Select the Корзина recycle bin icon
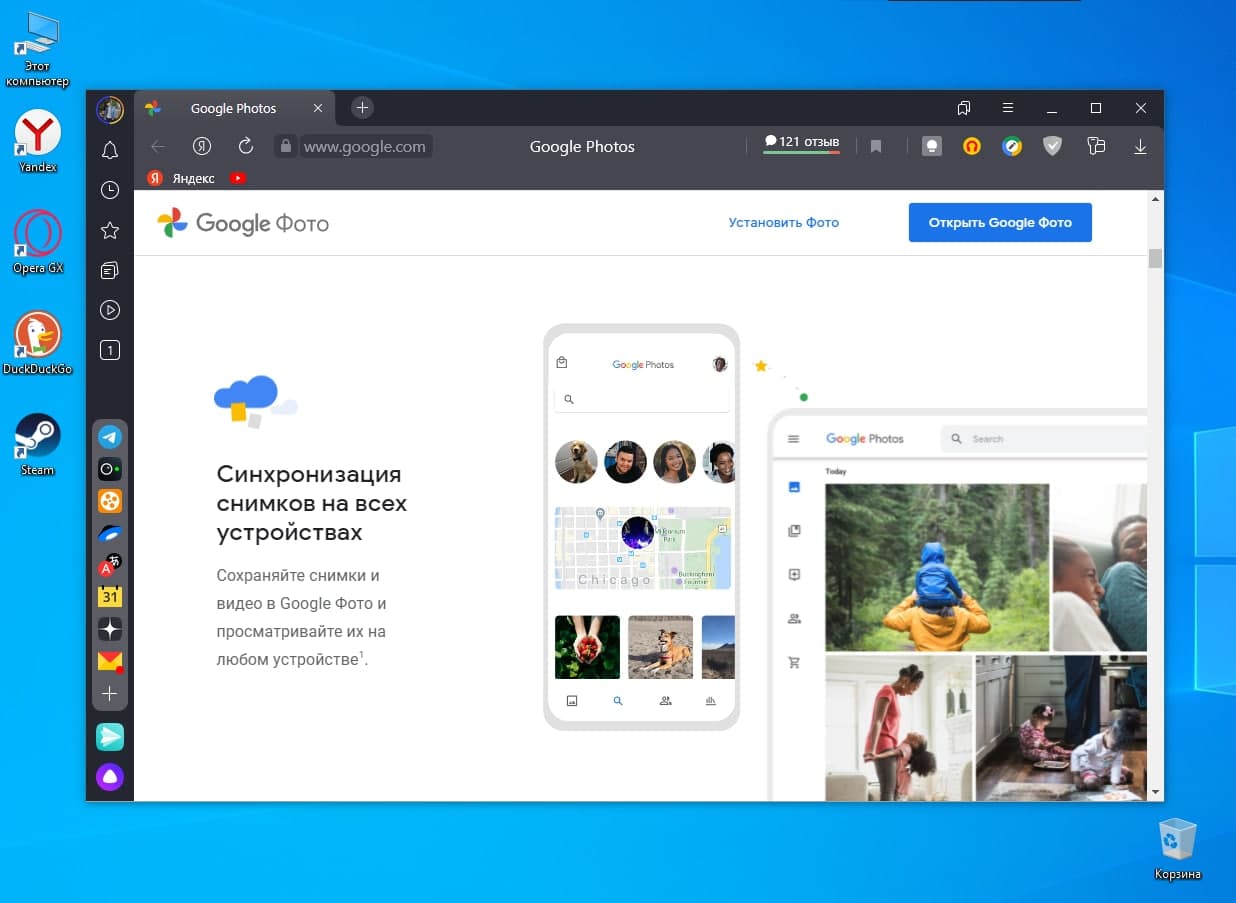The height and width of the screenshot is (903, 1236). [1177, 849]
